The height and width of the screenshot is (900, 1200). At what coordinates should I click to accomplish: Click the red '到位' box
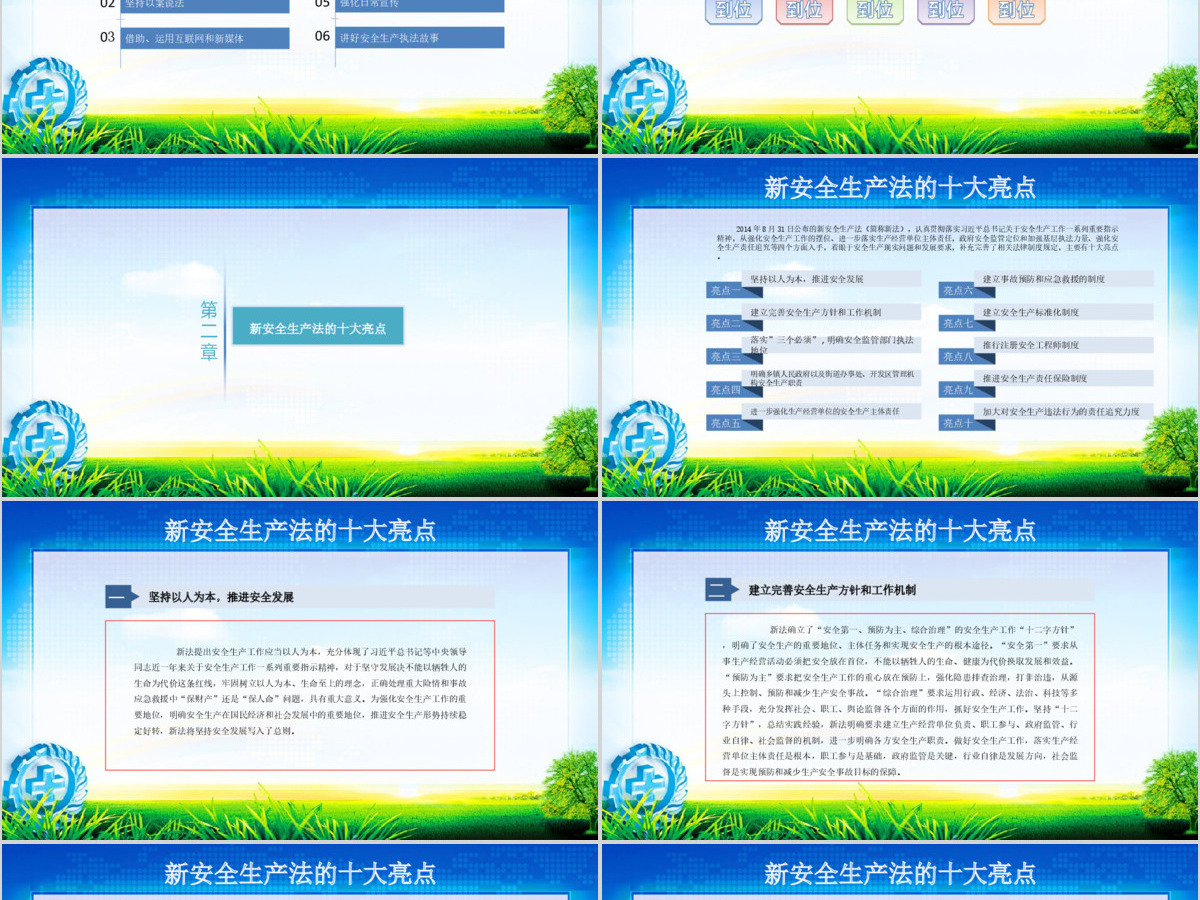tap(804, 10)
